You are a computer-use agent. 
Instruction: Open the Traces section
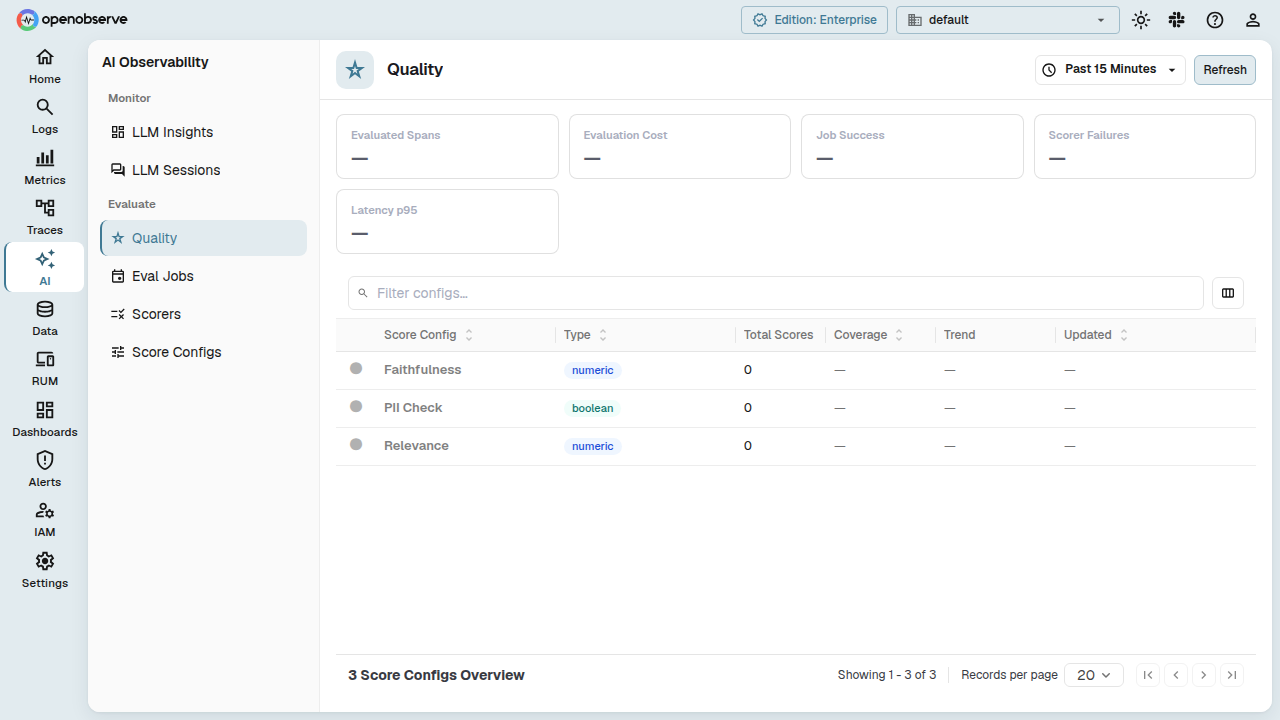(x=45, y=217)
